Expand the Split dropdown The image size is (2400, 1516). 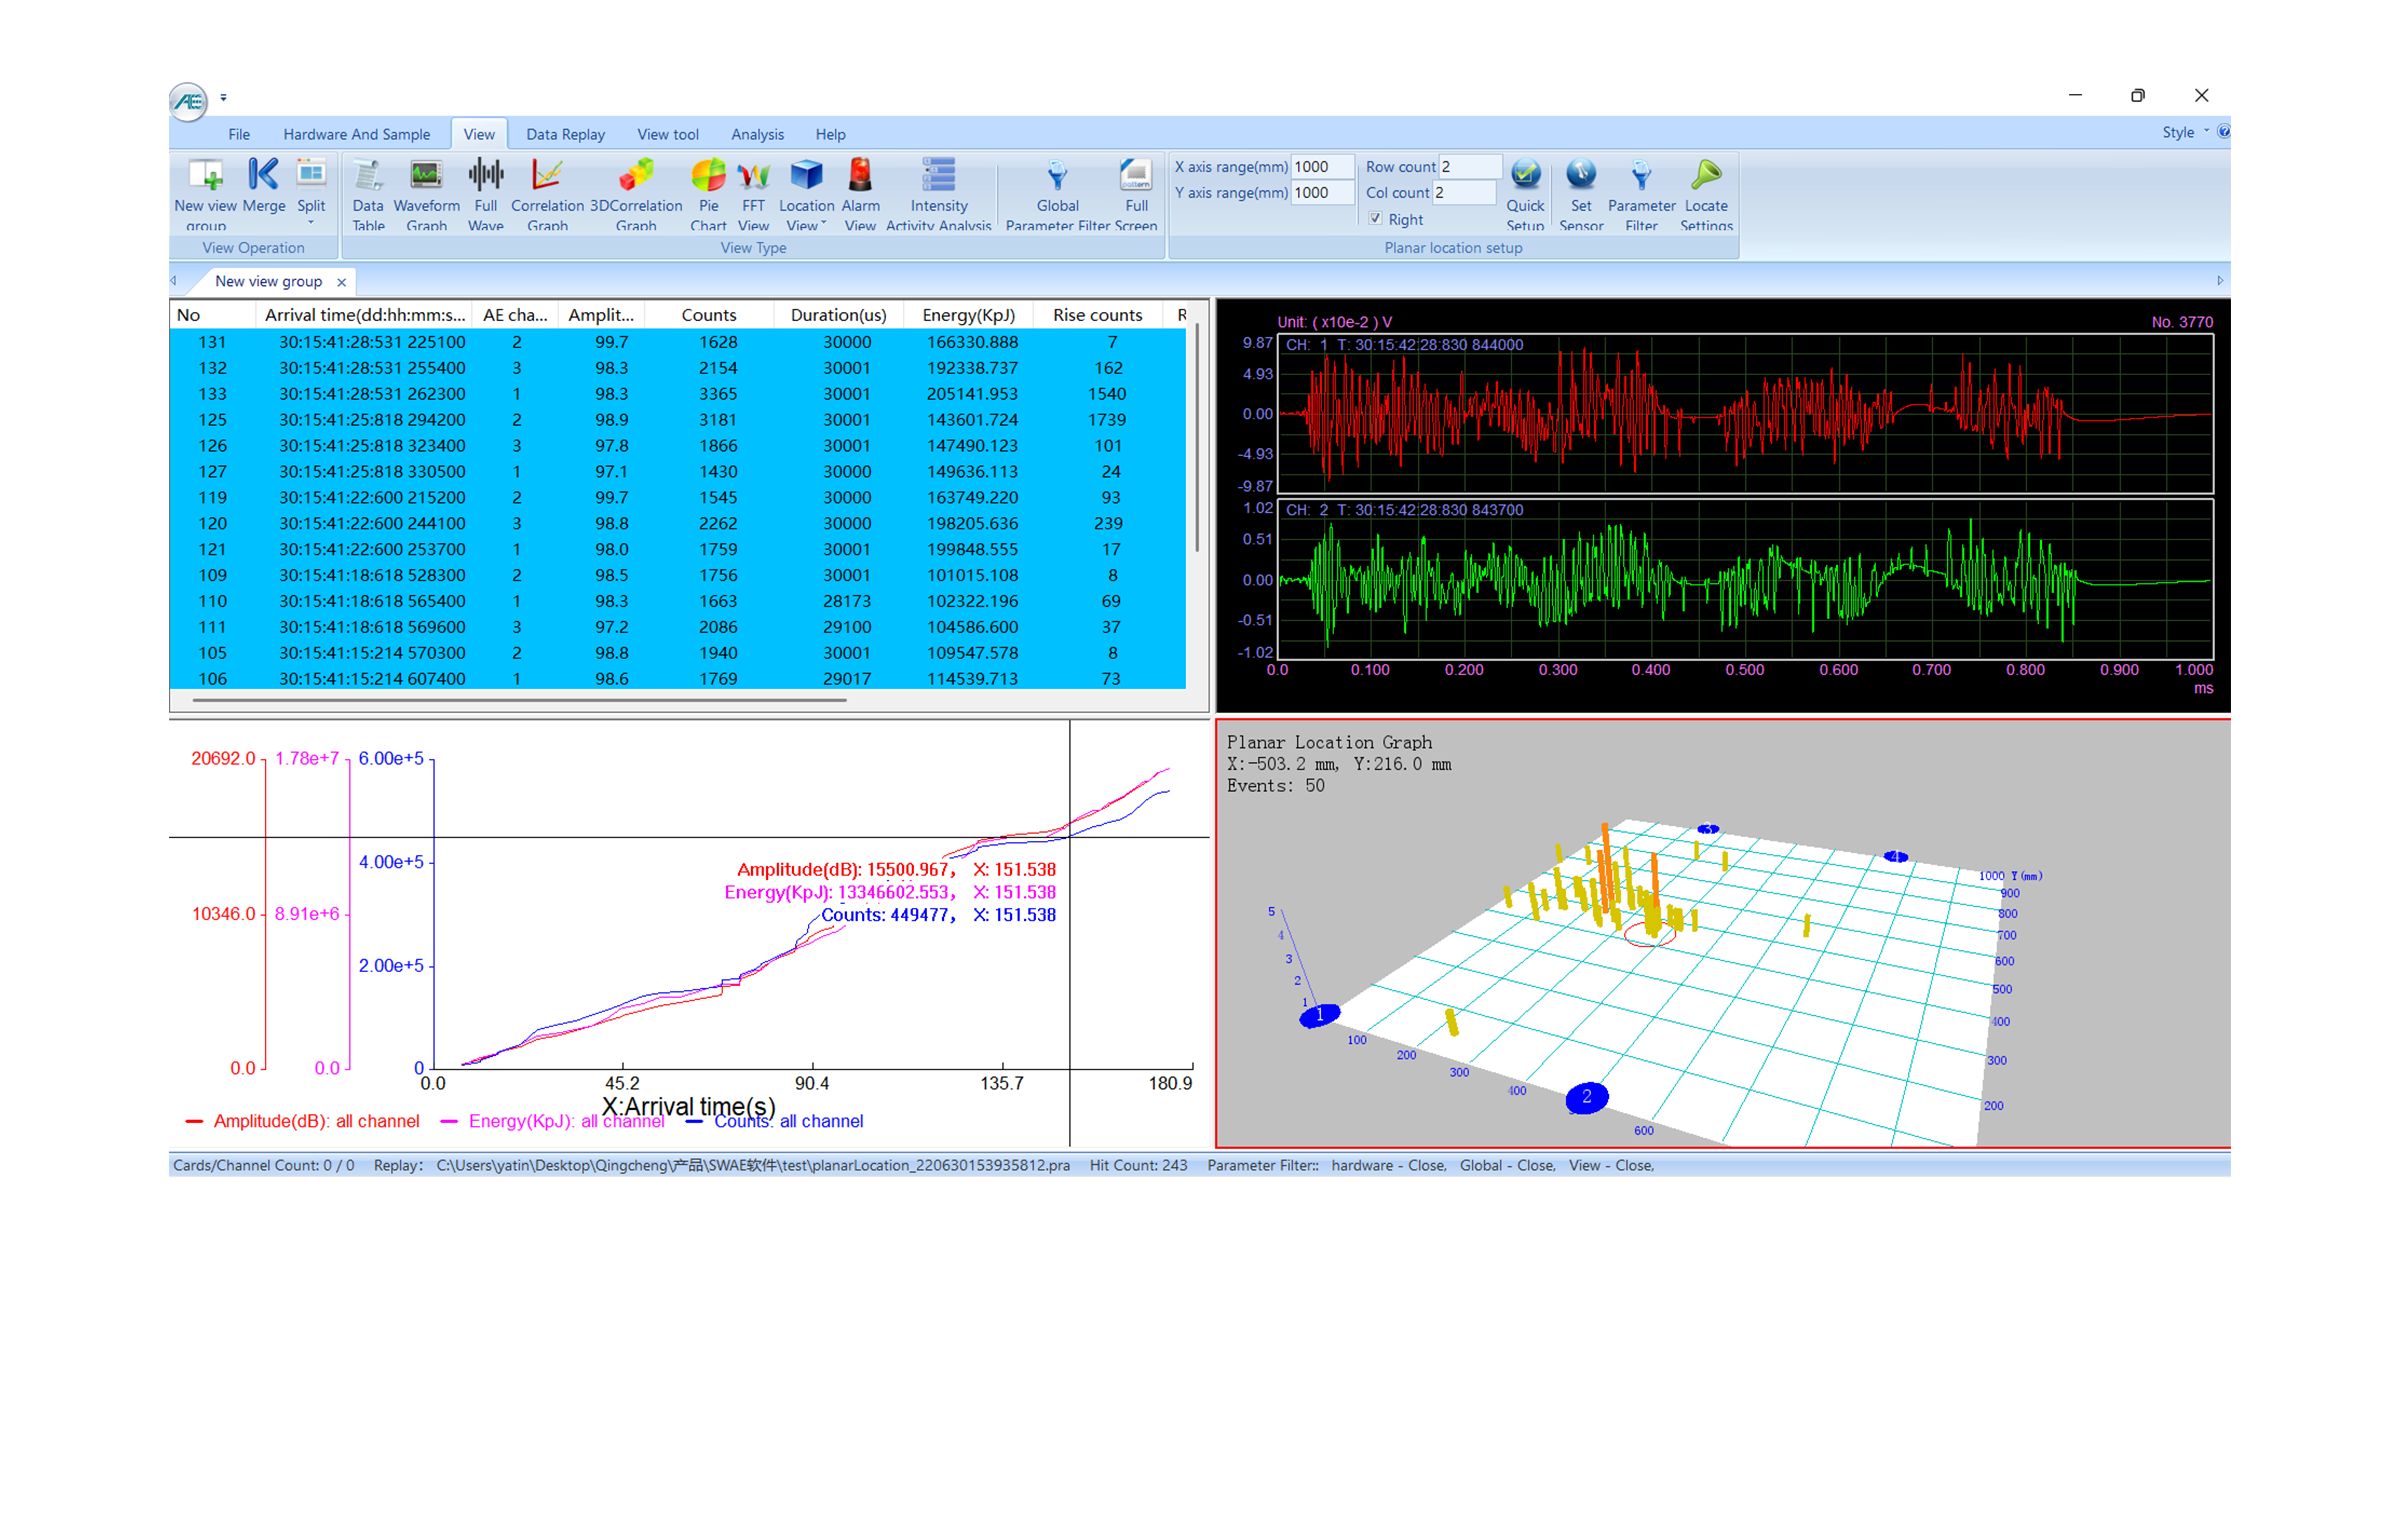(311, 222)
